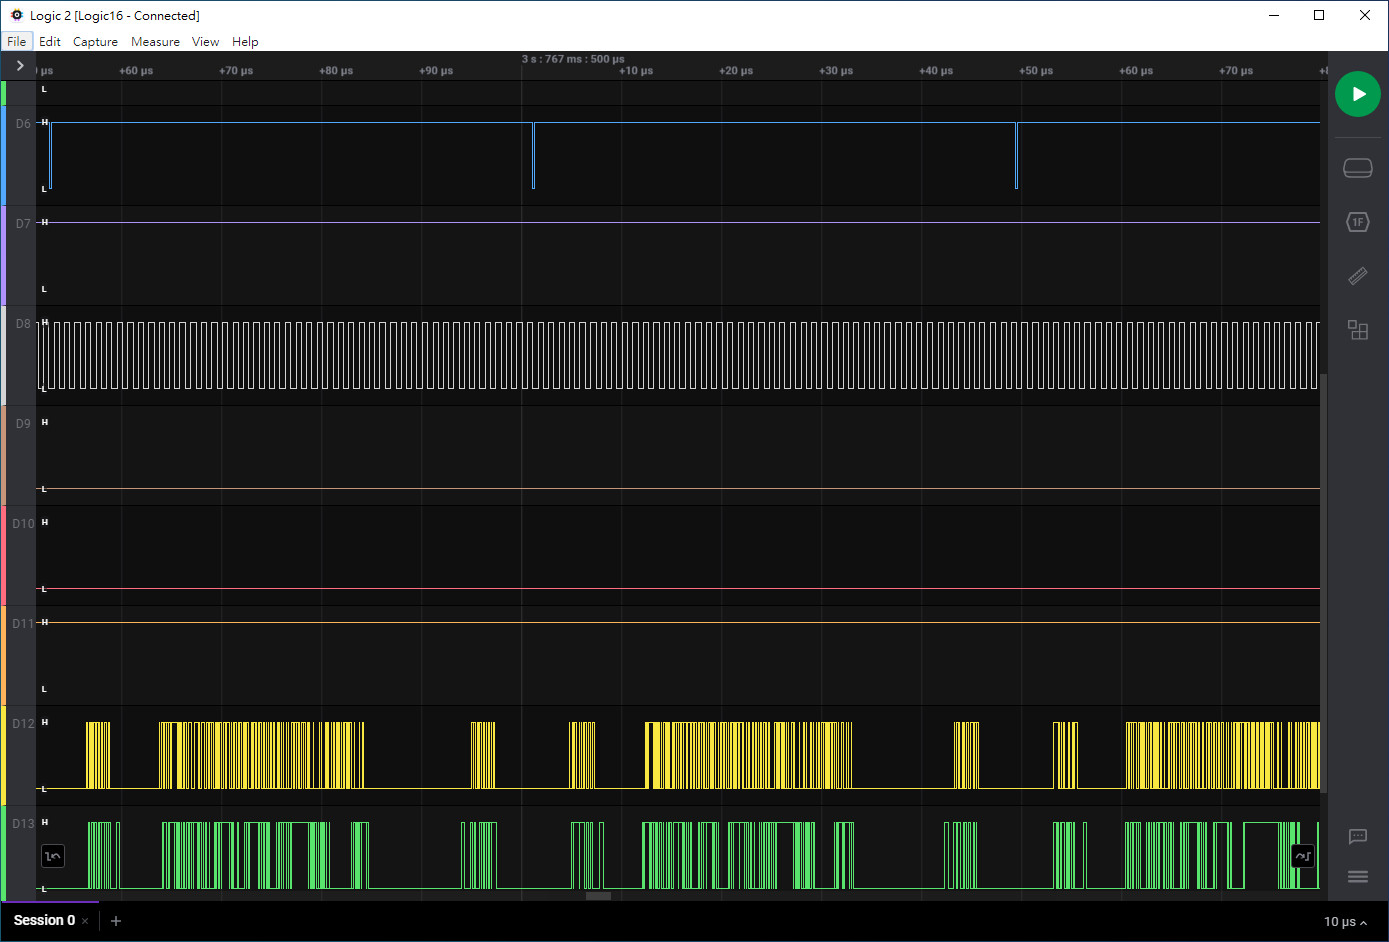1389x942 pixels.
Task: Select the Session 0 tab
Action: point(44,921)
